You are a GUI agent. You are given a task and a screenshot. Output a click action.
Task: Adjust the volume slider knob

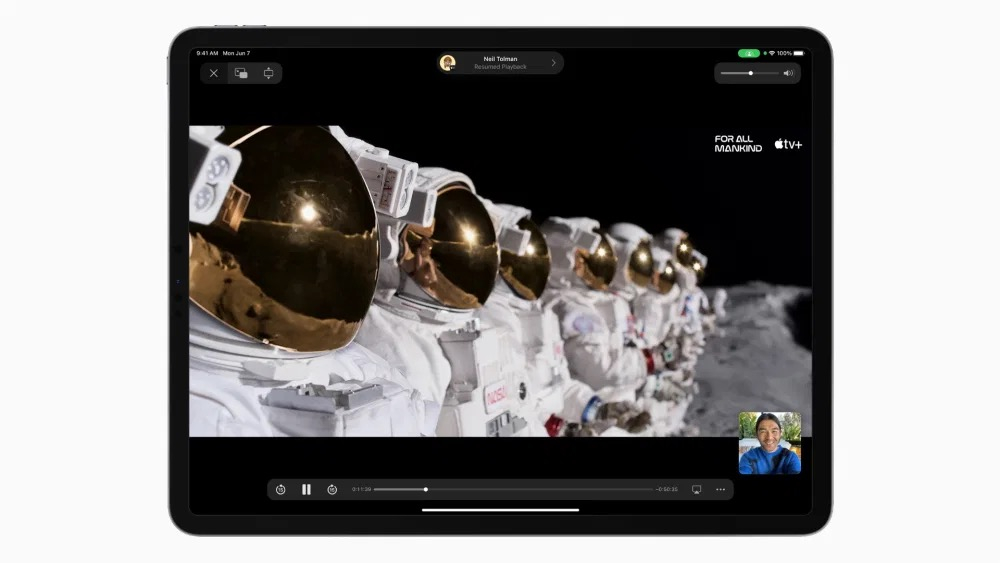[x=750, y=73]
